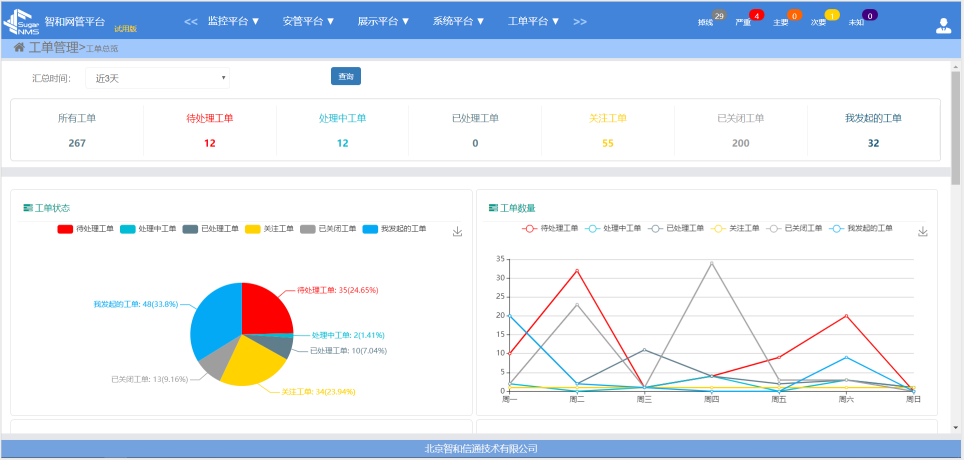The image size is (964, 460).
Task: Download the 工单数量 line chart image
Action: pyautogui.click(x=922, y=231)
